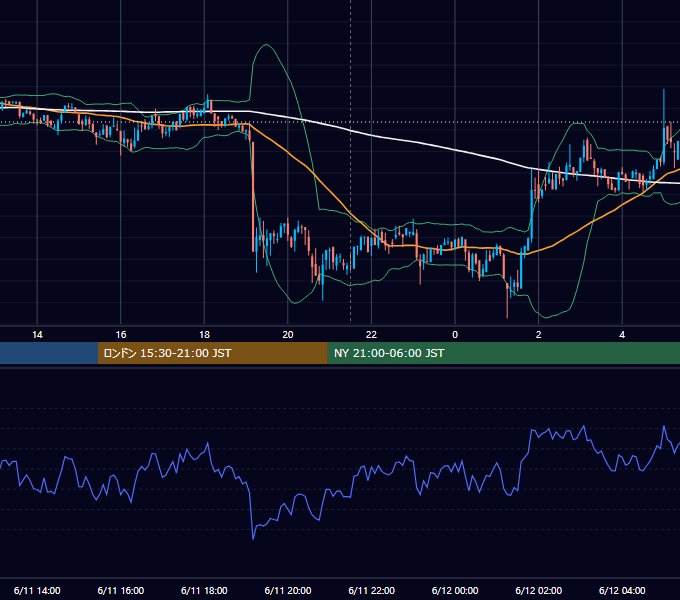Click the 6/11 20:00 label on oscillator axis

point(288,590)
